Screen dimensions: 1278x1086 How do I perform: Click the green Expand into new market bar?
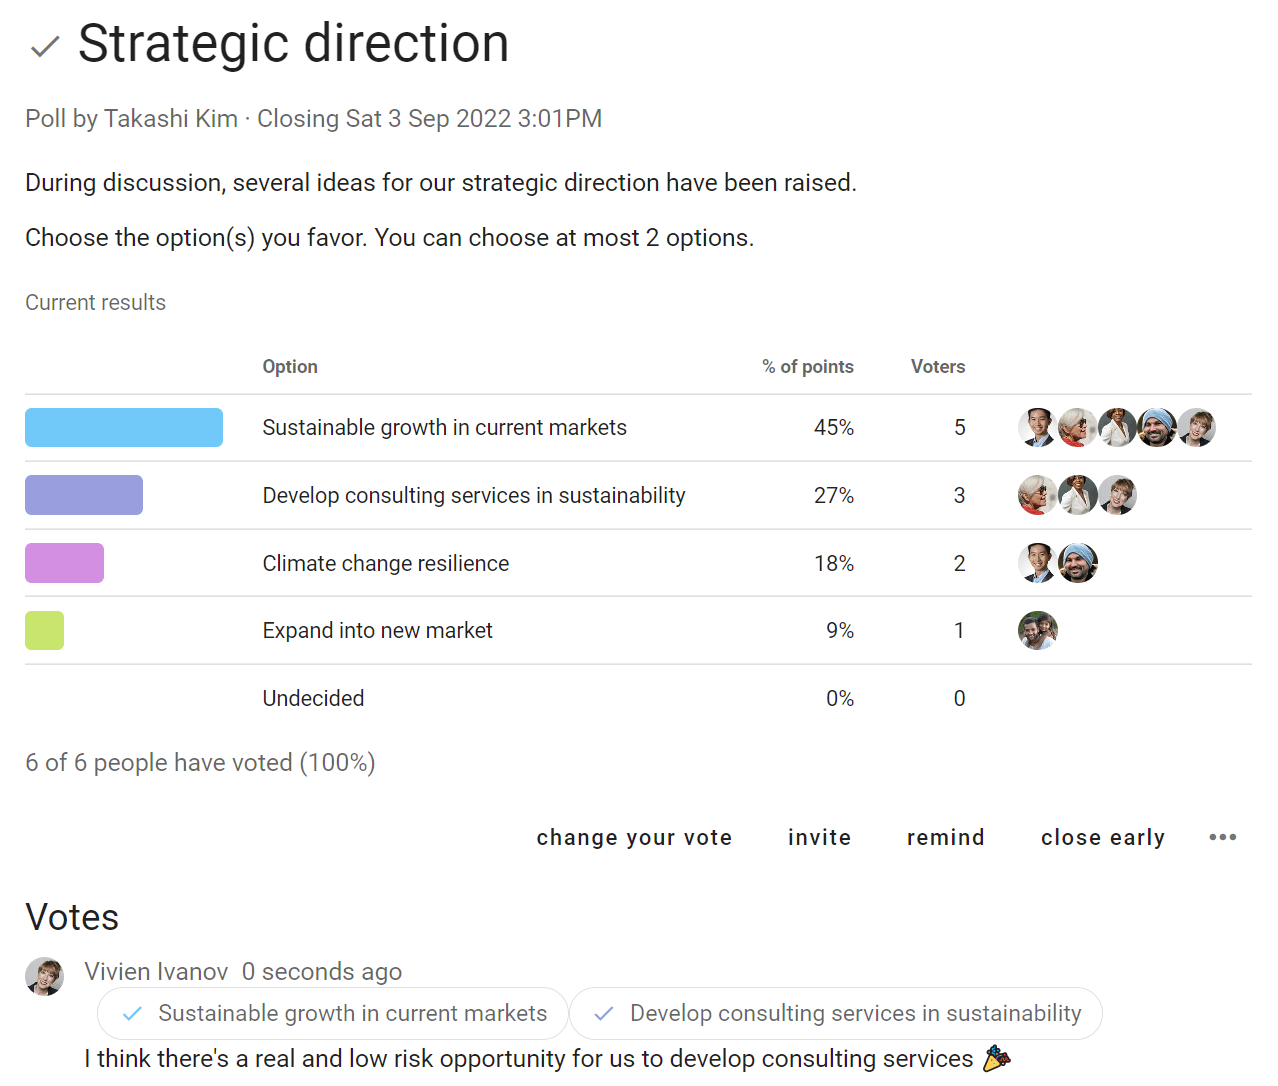point(44,630)
